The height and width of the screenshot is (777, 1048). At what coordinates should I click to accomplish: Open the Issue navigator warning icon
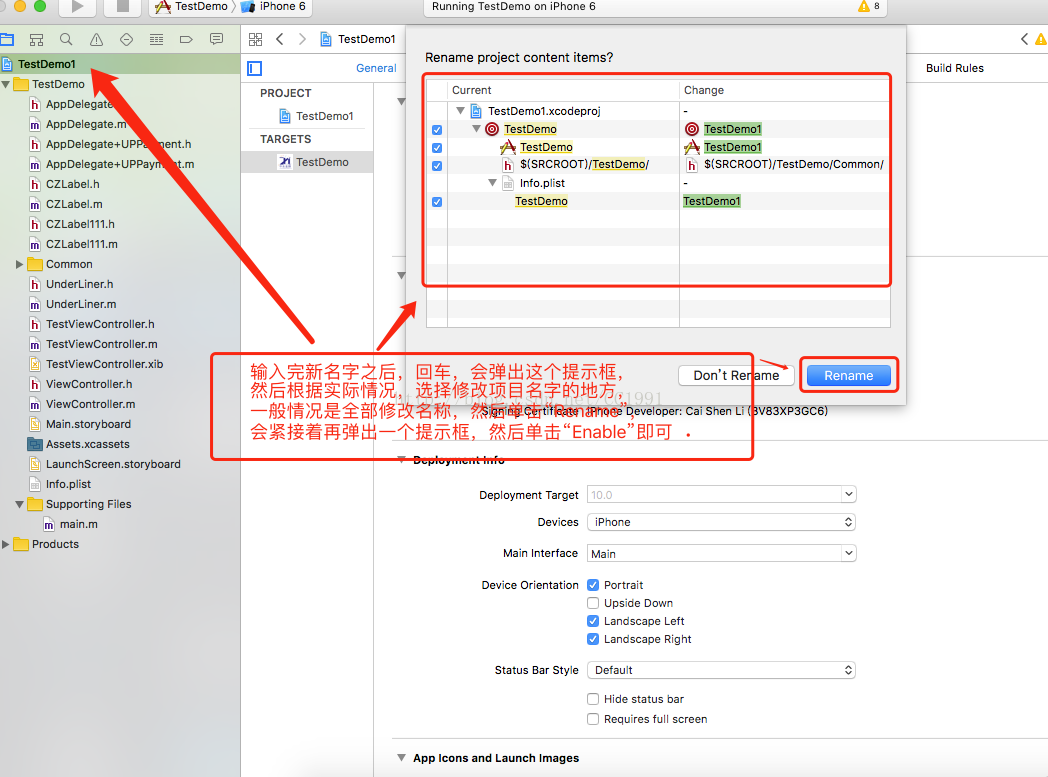click(96, 39)
